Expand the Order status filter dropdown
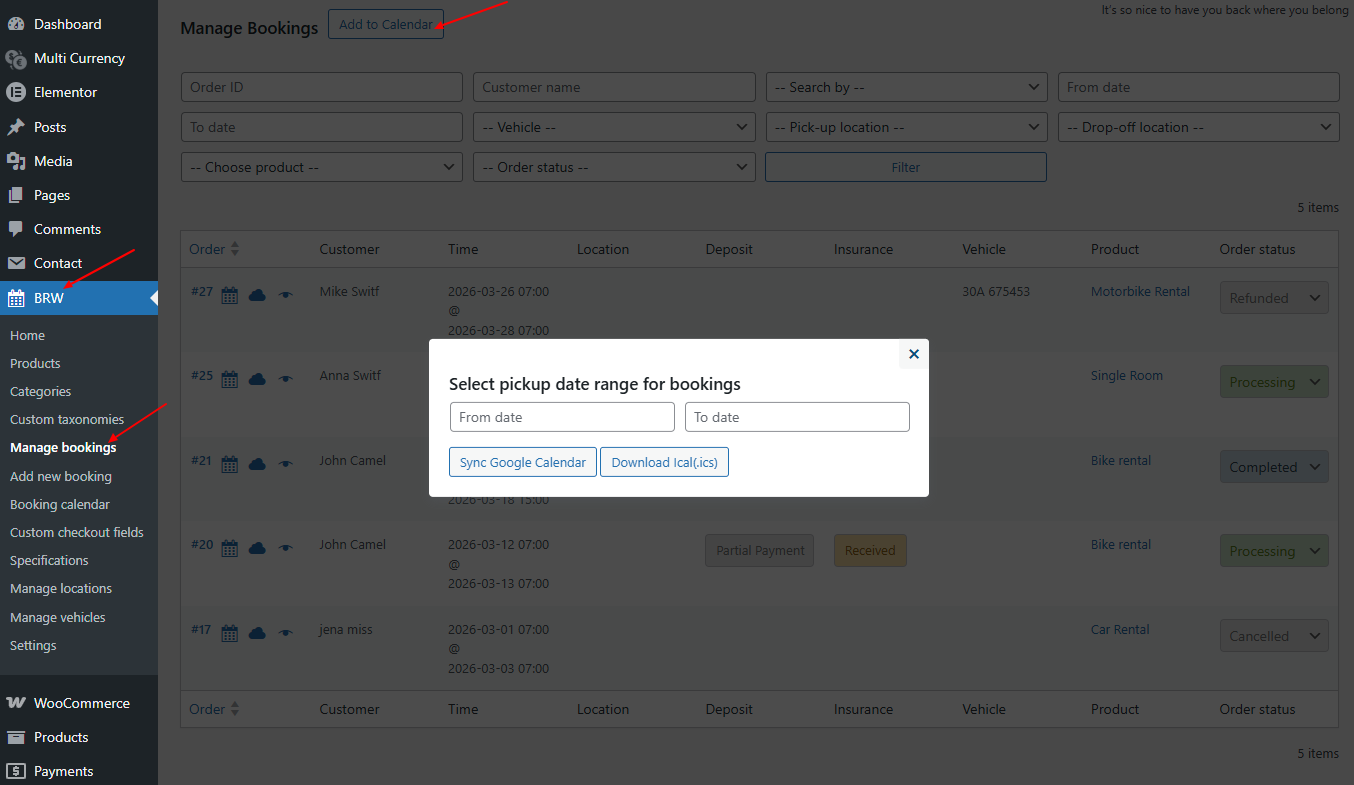 click(614, 167)
